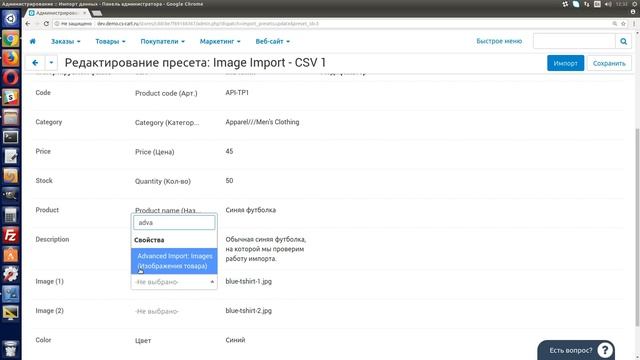640x360 pixels.
Task: Open the Покупатели menu
Action: click(x=162, y=41)
